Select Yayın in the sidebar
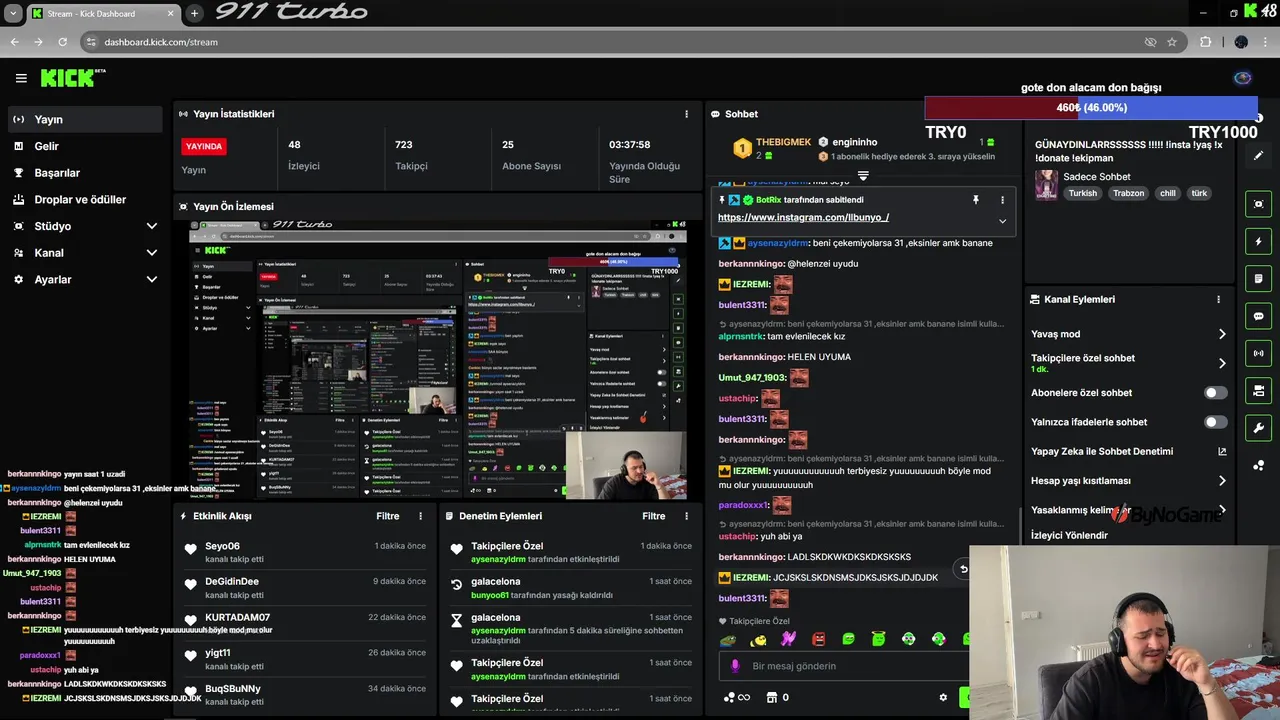Image resolution: width=1280 pixels, height=720 pixels. [84, 119]
